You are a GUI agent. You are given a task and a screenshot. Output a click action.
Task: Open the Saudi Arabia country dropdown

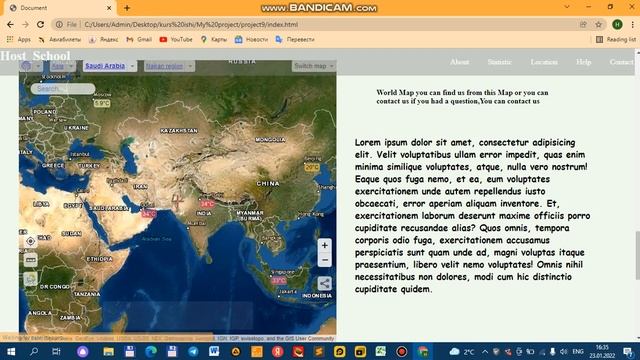point(110,66)
